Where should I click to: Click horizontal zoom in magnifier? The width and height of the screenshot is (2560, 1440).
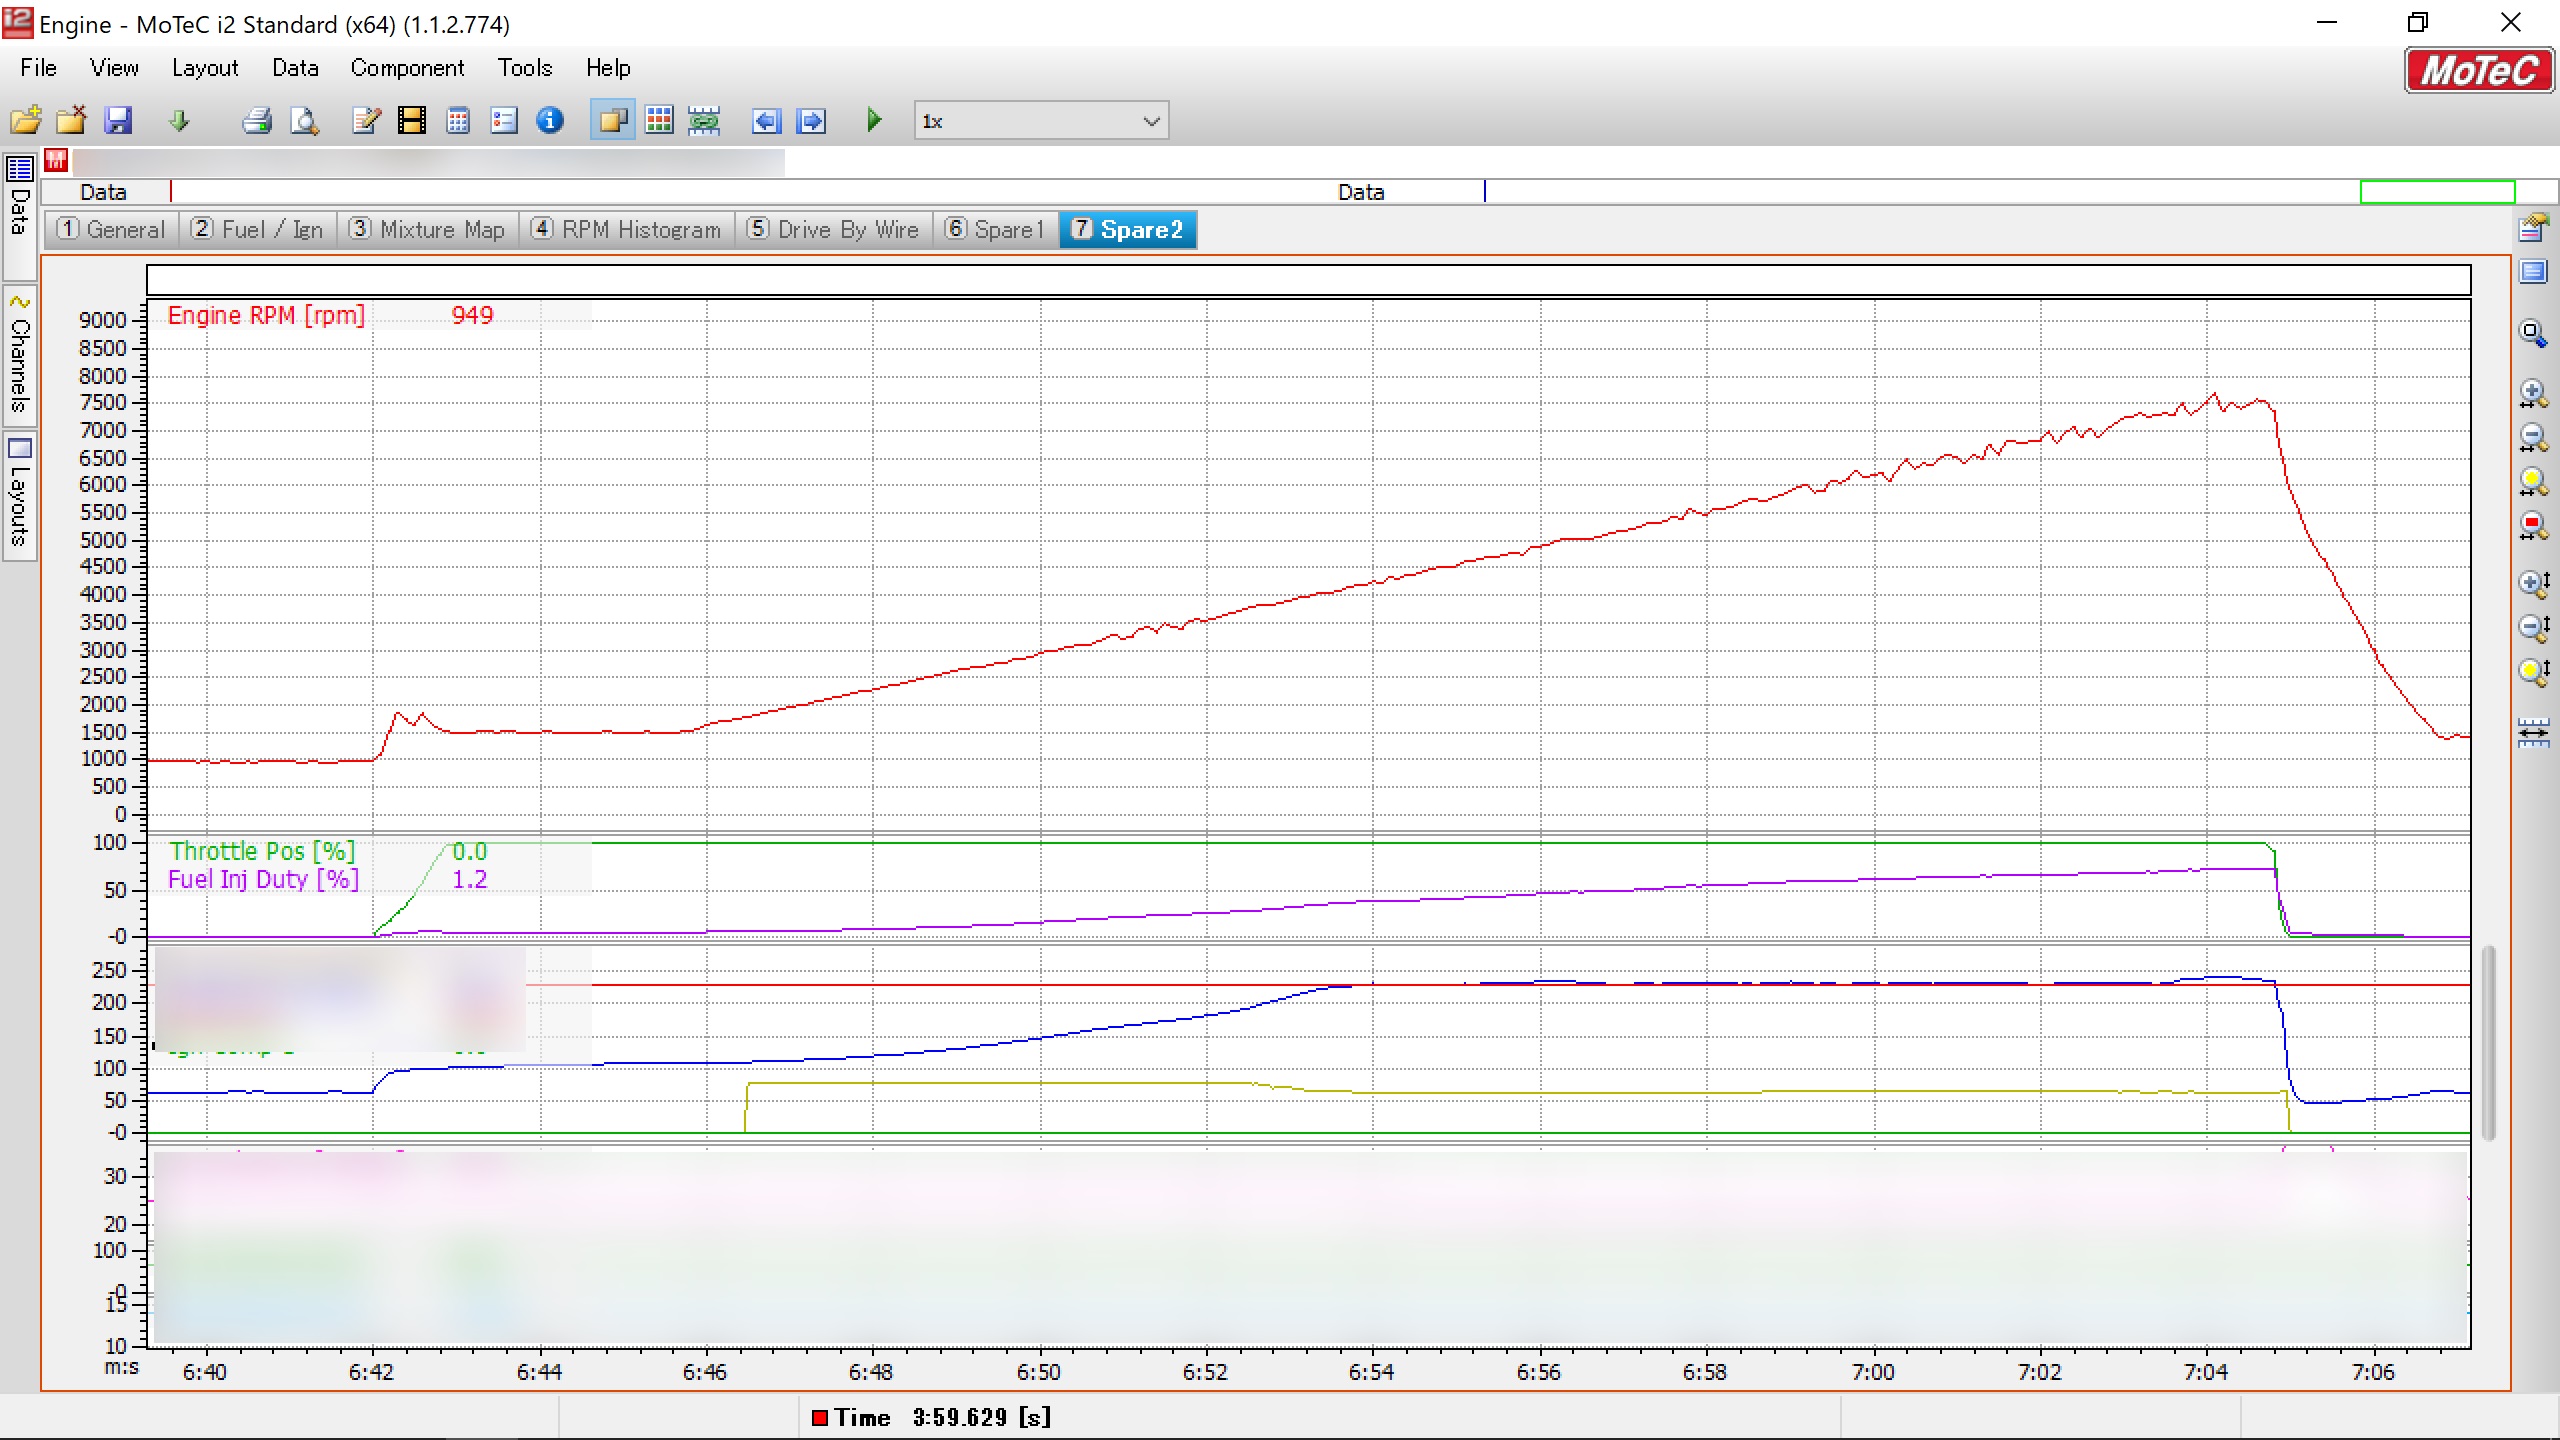click(x=2533, y=393)
